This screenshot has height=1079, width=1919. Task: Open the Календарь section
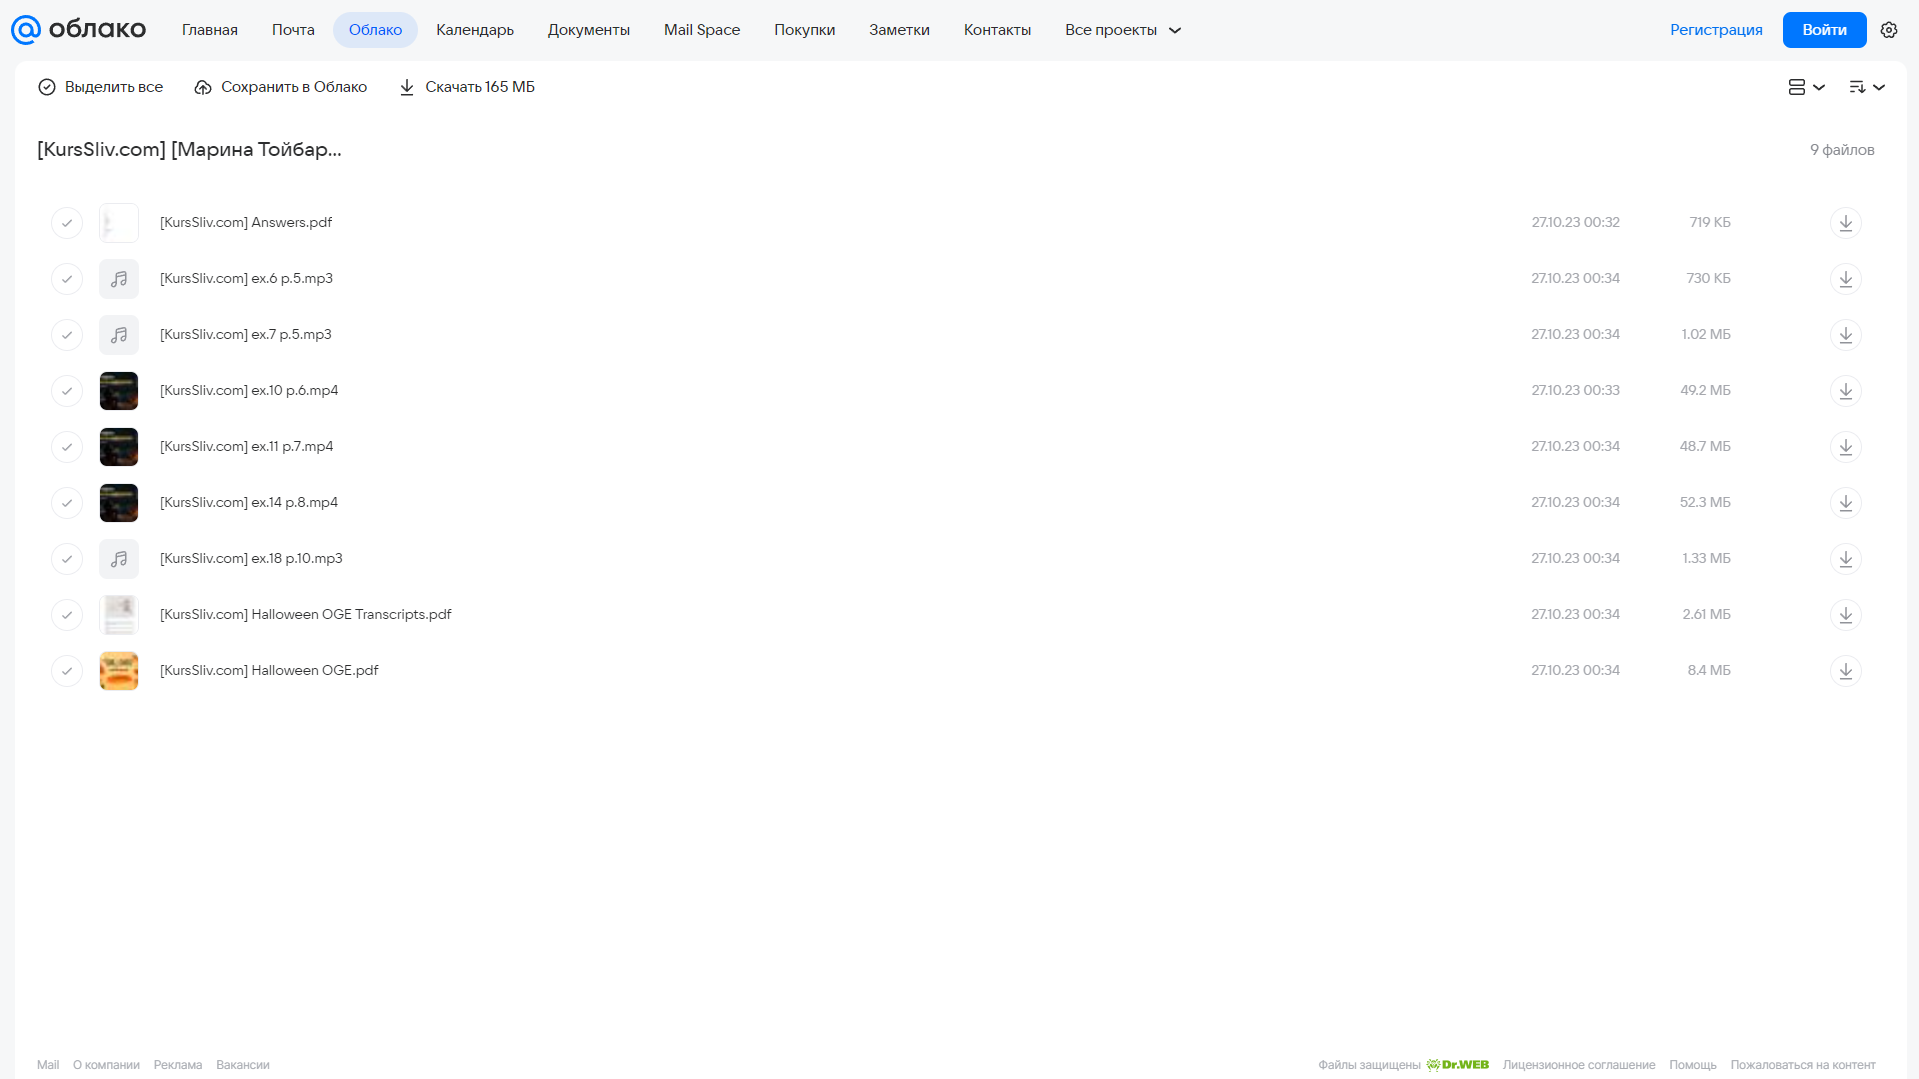(x=475, y=30)
